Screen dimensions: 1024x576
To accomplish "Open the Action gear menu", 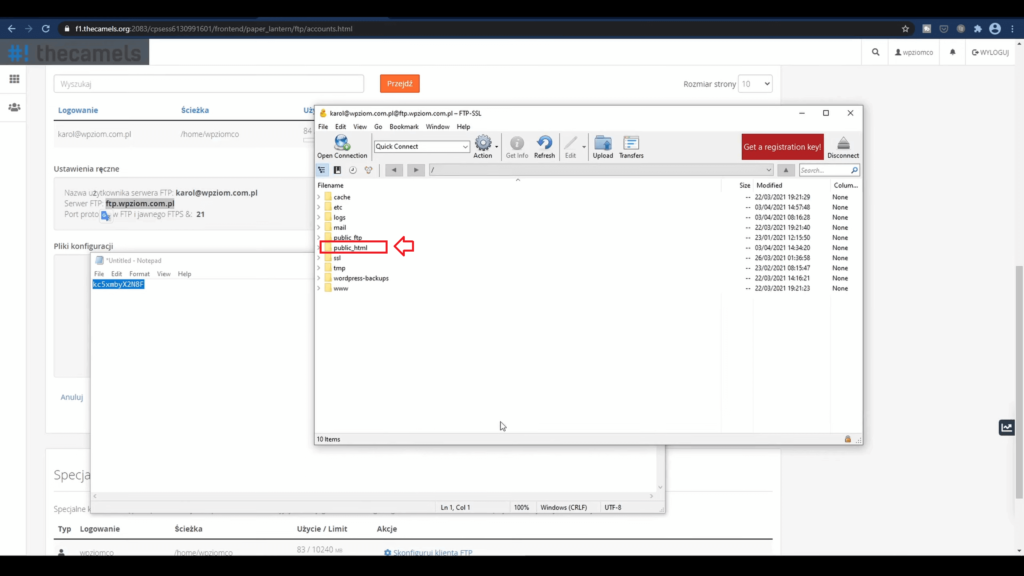I will (484, 144).
